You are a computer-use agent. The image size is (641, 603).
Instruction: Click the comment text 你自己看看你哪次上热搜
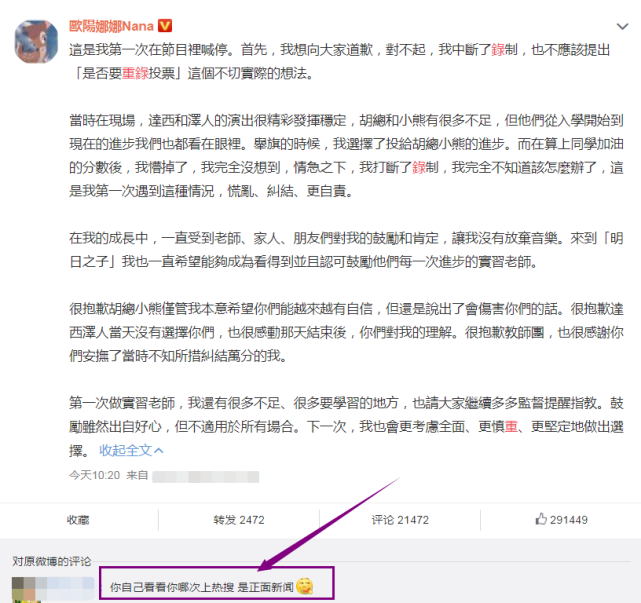(x=172, y=587)
